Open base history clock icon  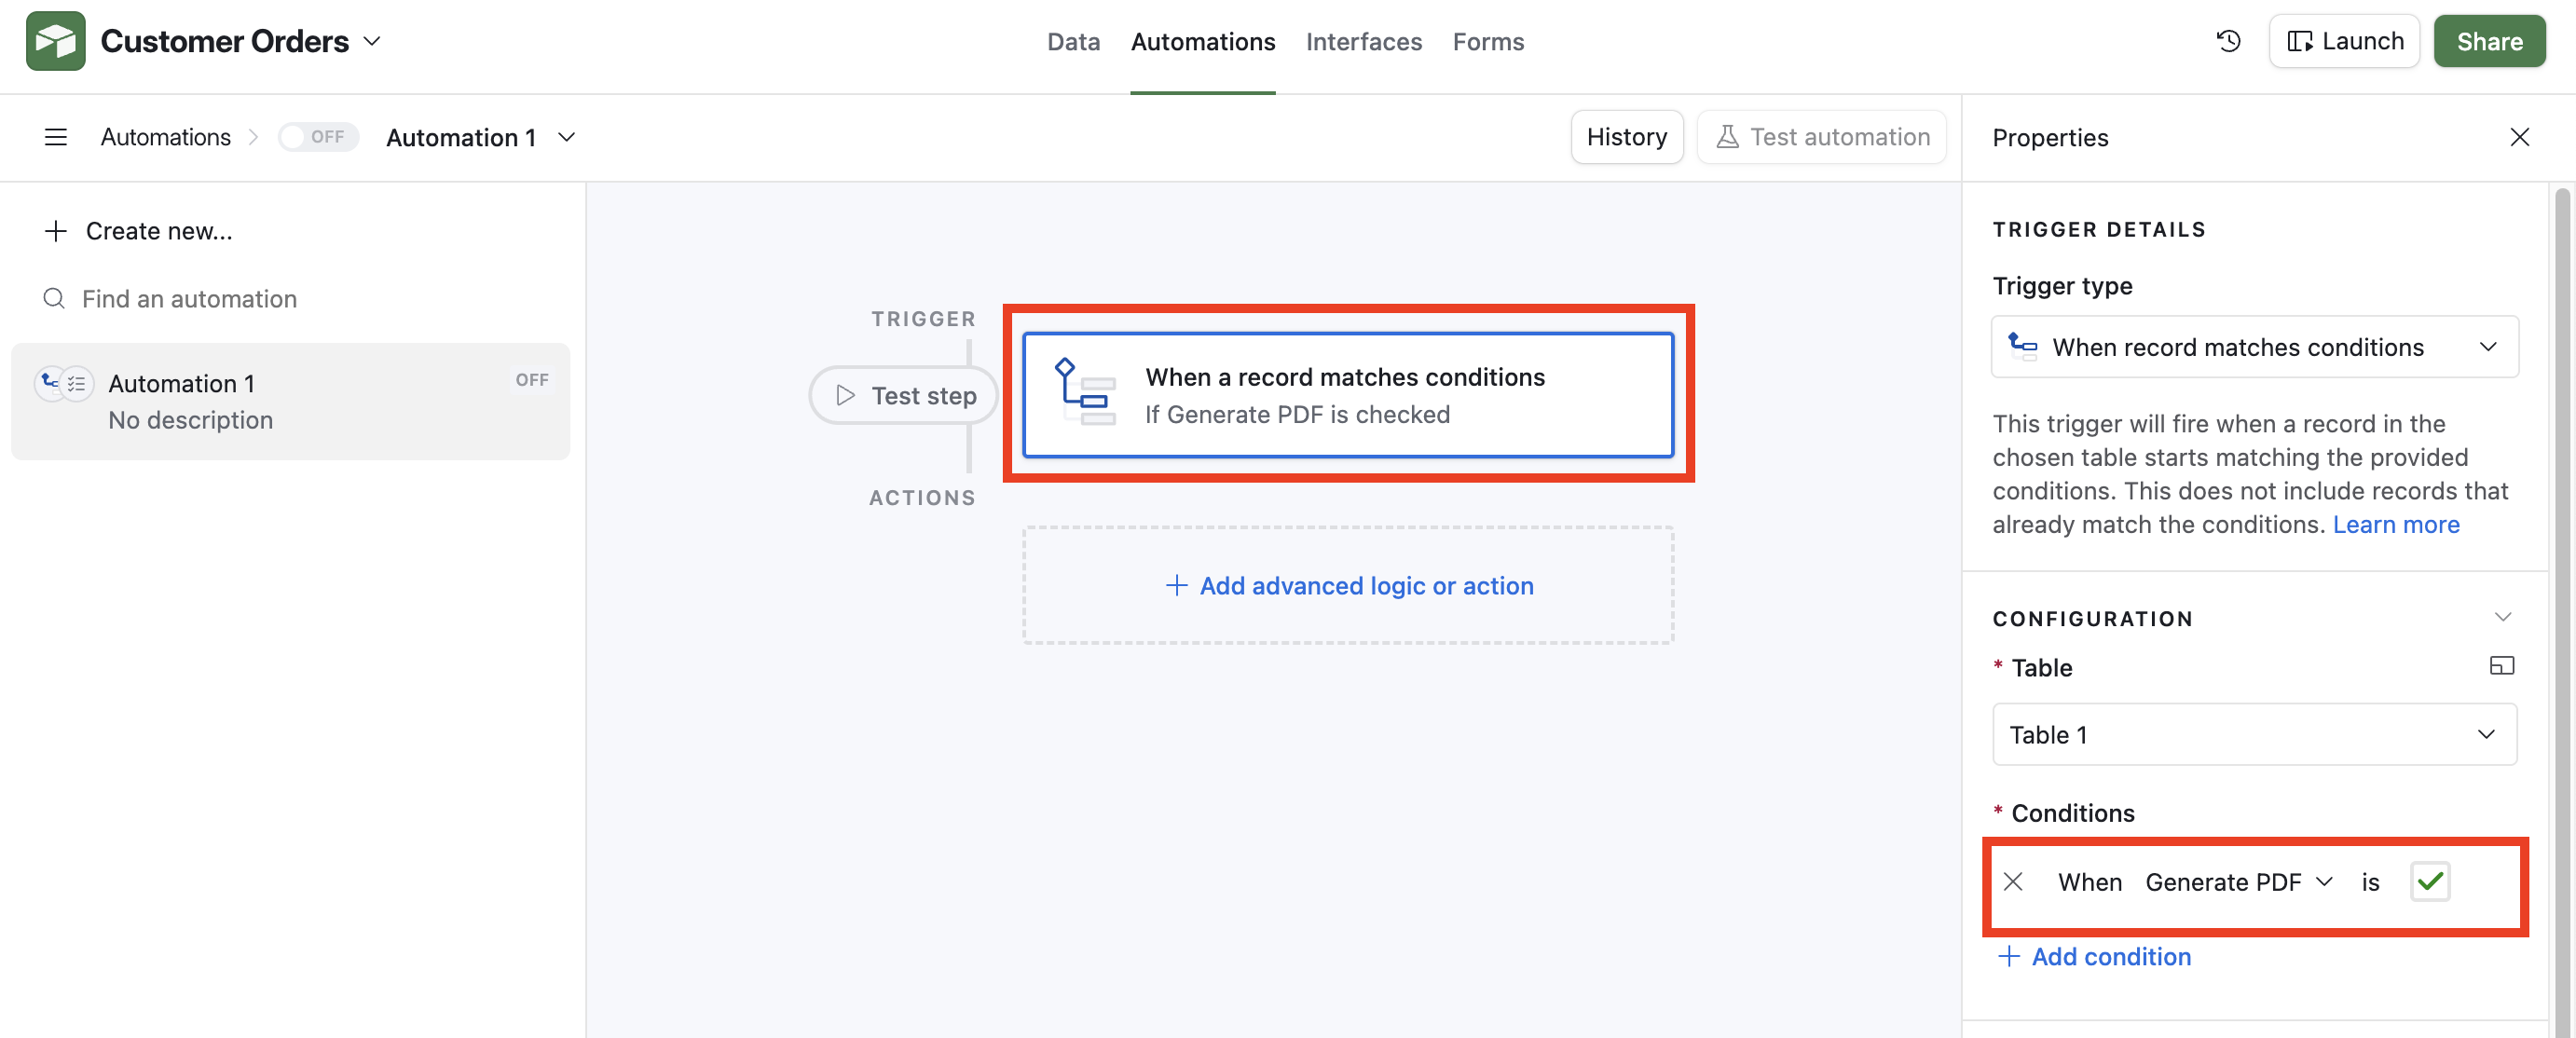[x=2228, y=41]
